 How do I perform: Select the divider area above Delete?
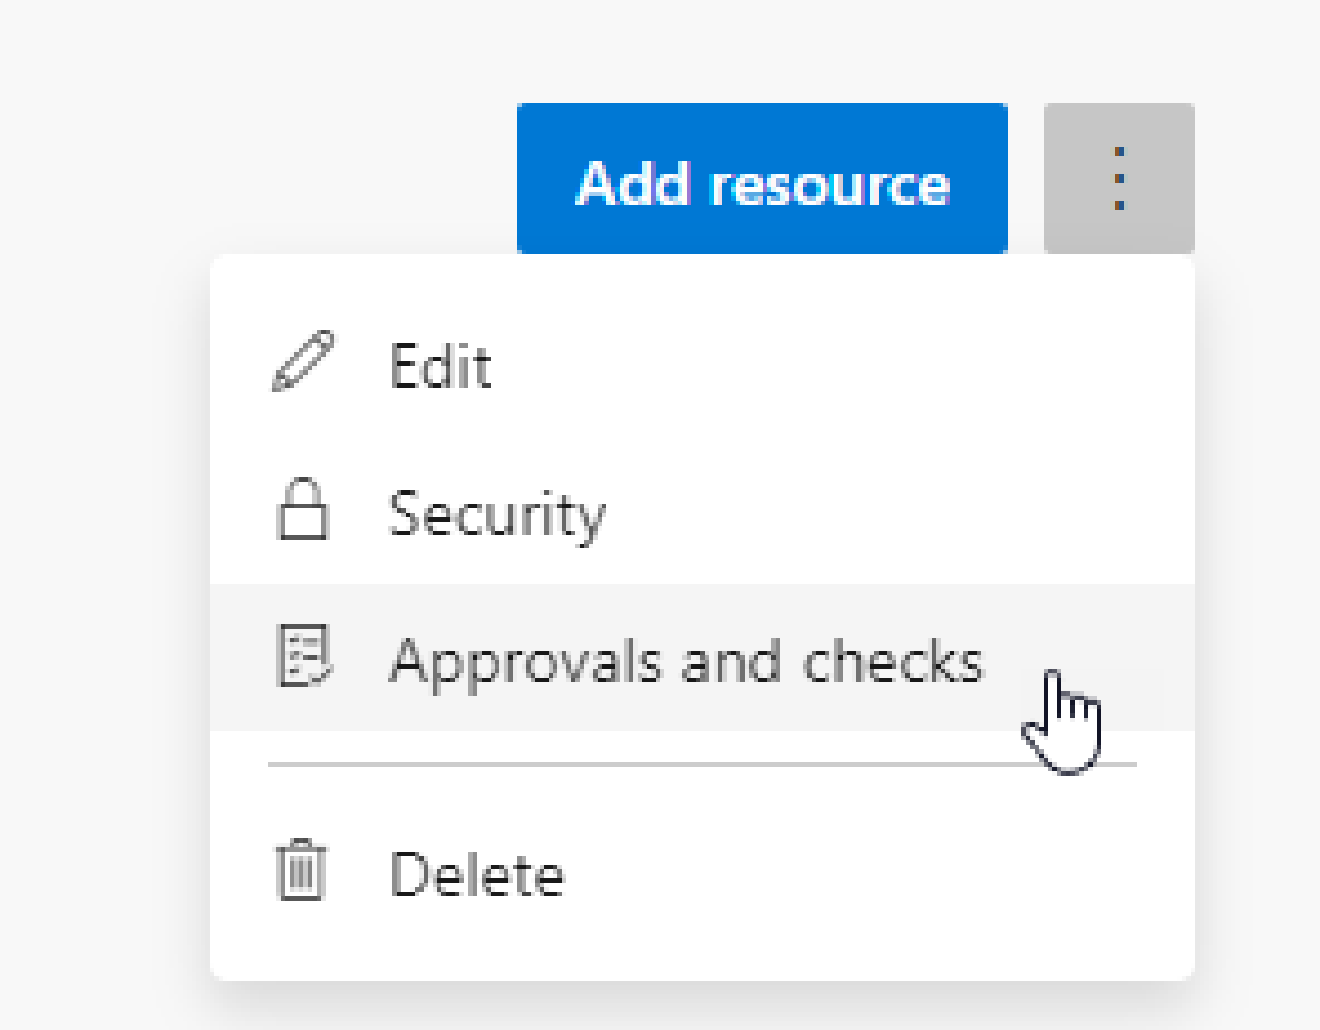[x=700, y=765]
